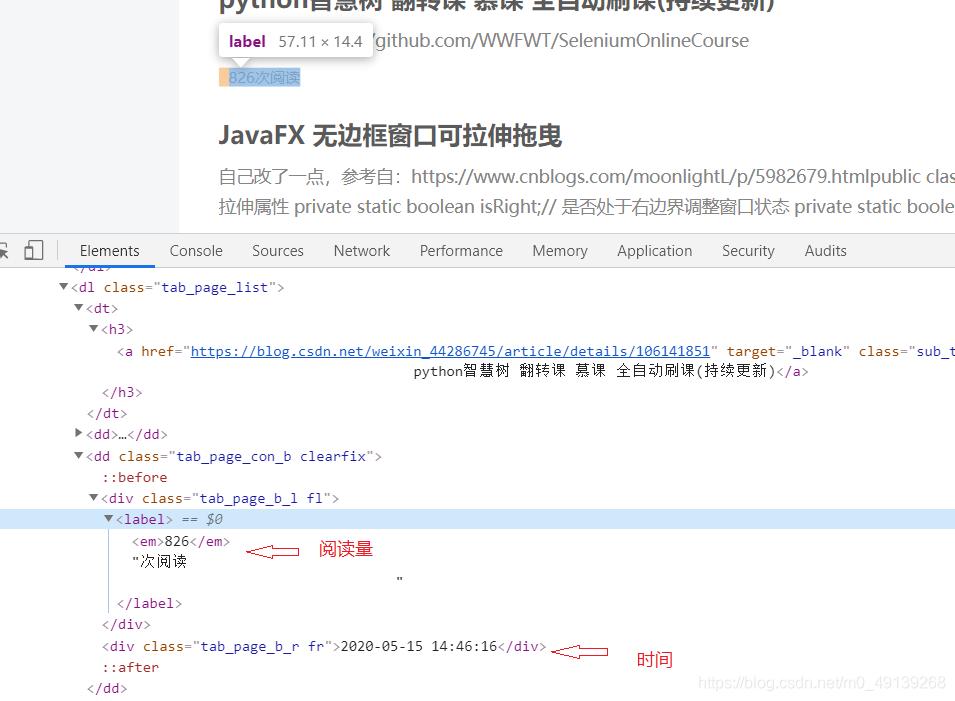Collapse the dt element node
The height and width of the screenshot is (701, 955).
(x=78, y=308)
